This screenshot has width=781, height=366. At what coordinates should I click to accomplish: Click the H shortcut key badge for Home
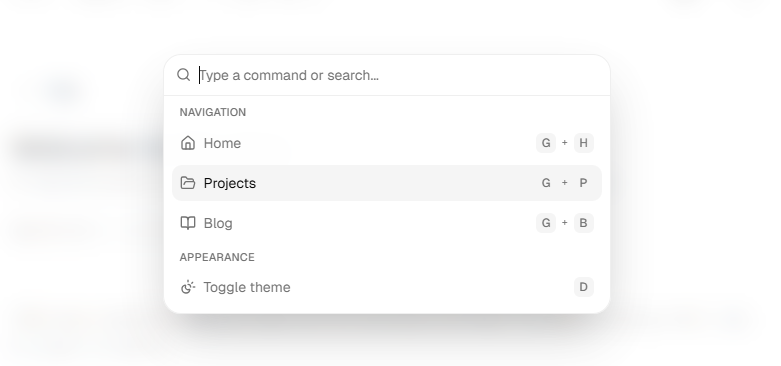tap(583, 143)
